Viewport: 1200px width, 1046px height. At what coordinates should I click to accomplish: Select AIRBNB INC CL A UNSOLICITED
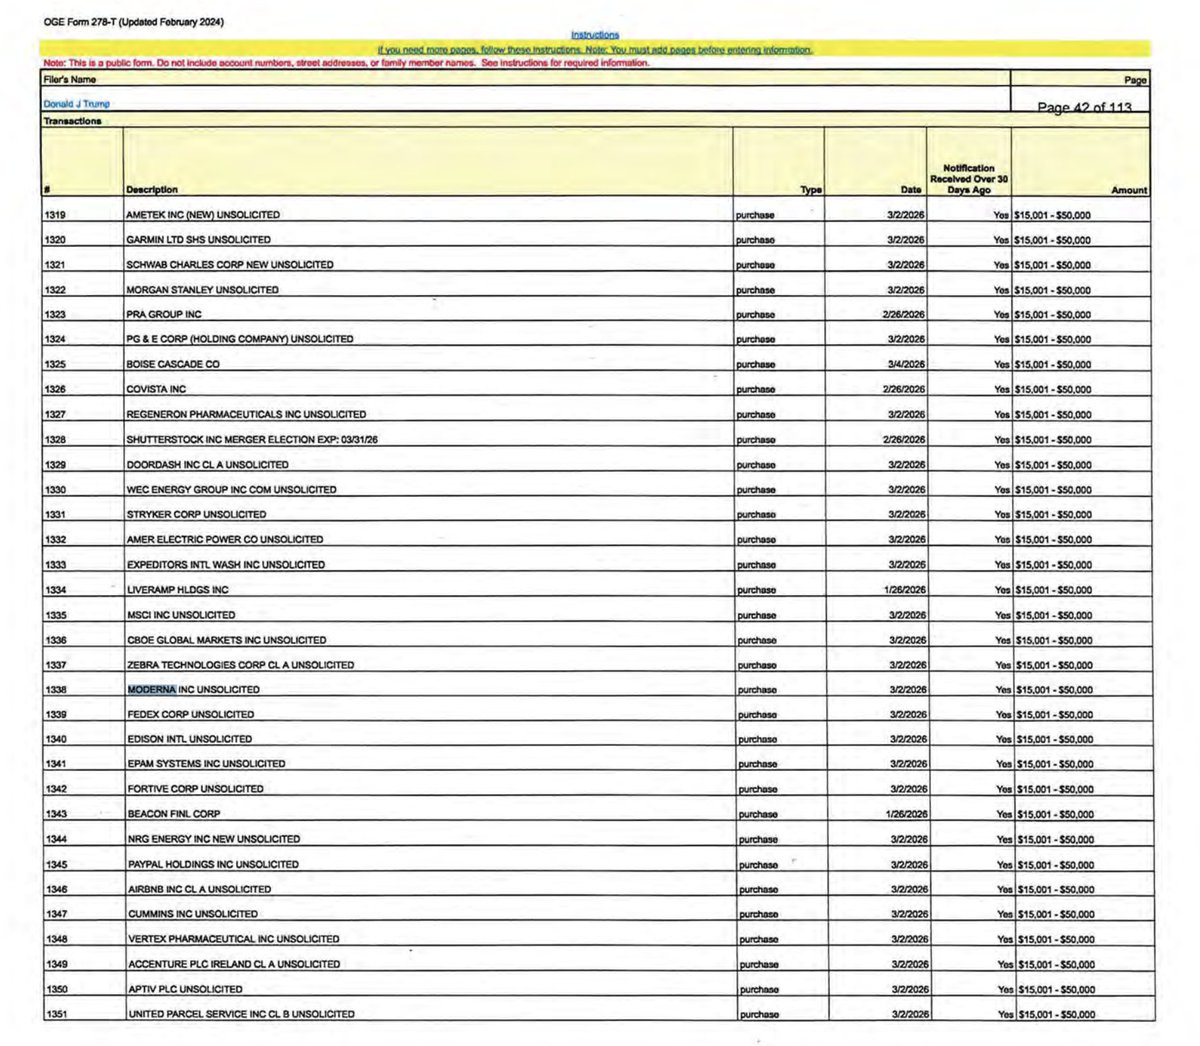tap(198, 889)
